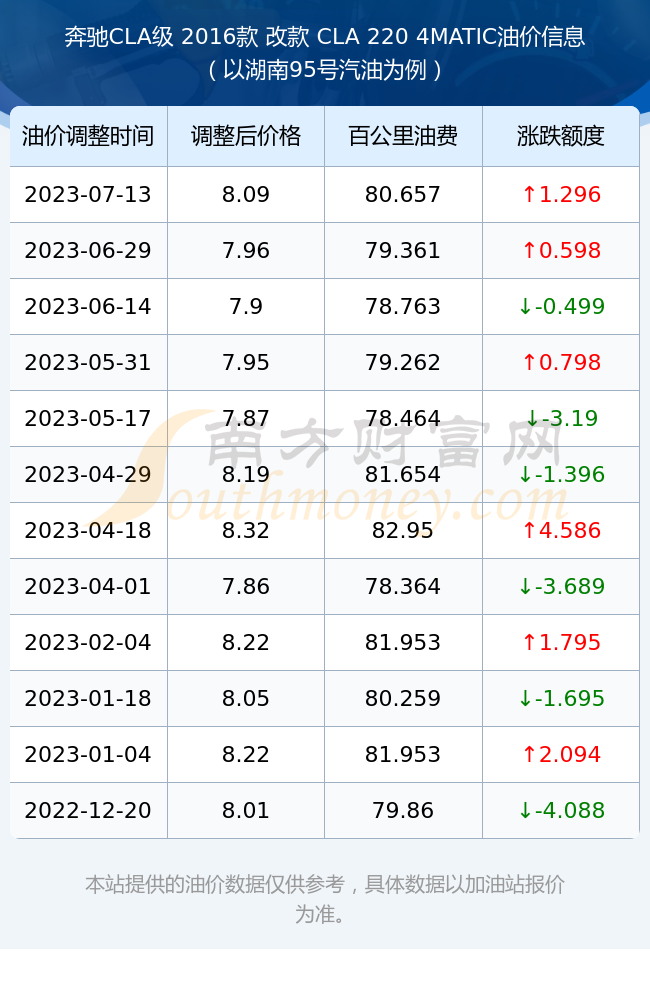650x1000 pixels.
Task: Click the price 7.9 cell
Action: click(x=246, y=307)
